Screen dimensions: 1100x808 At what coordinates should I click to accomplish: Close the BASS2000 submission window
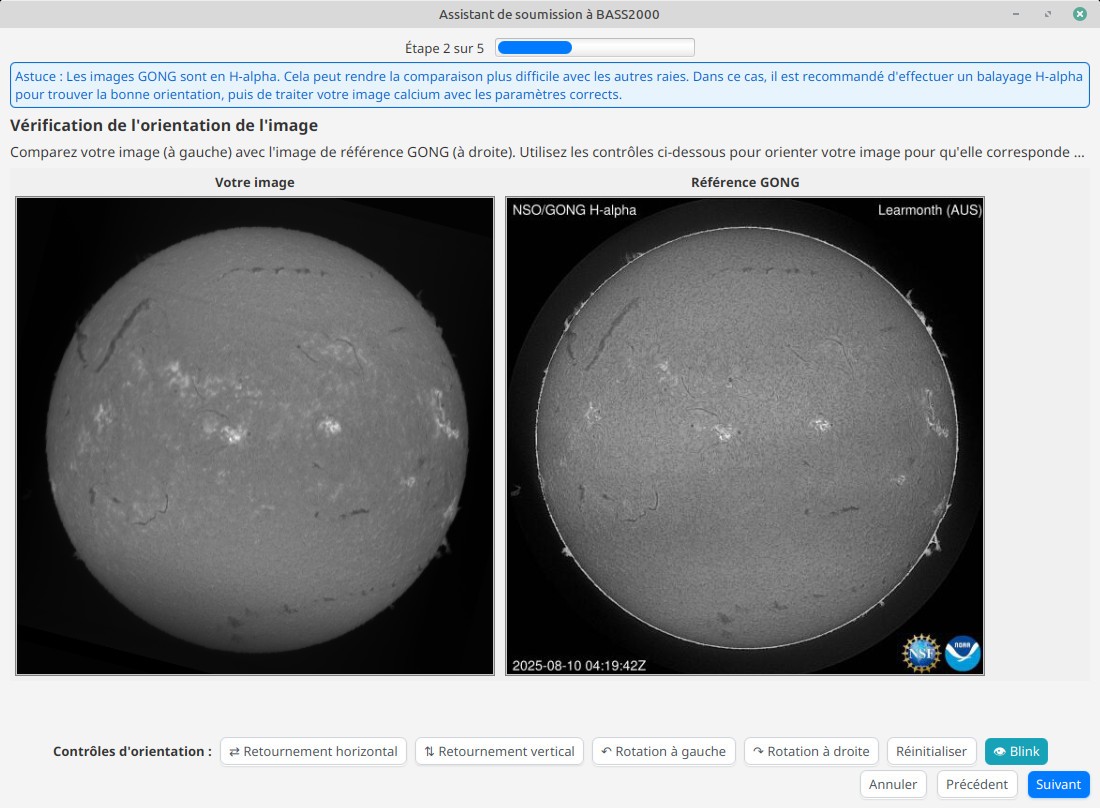1080,14
